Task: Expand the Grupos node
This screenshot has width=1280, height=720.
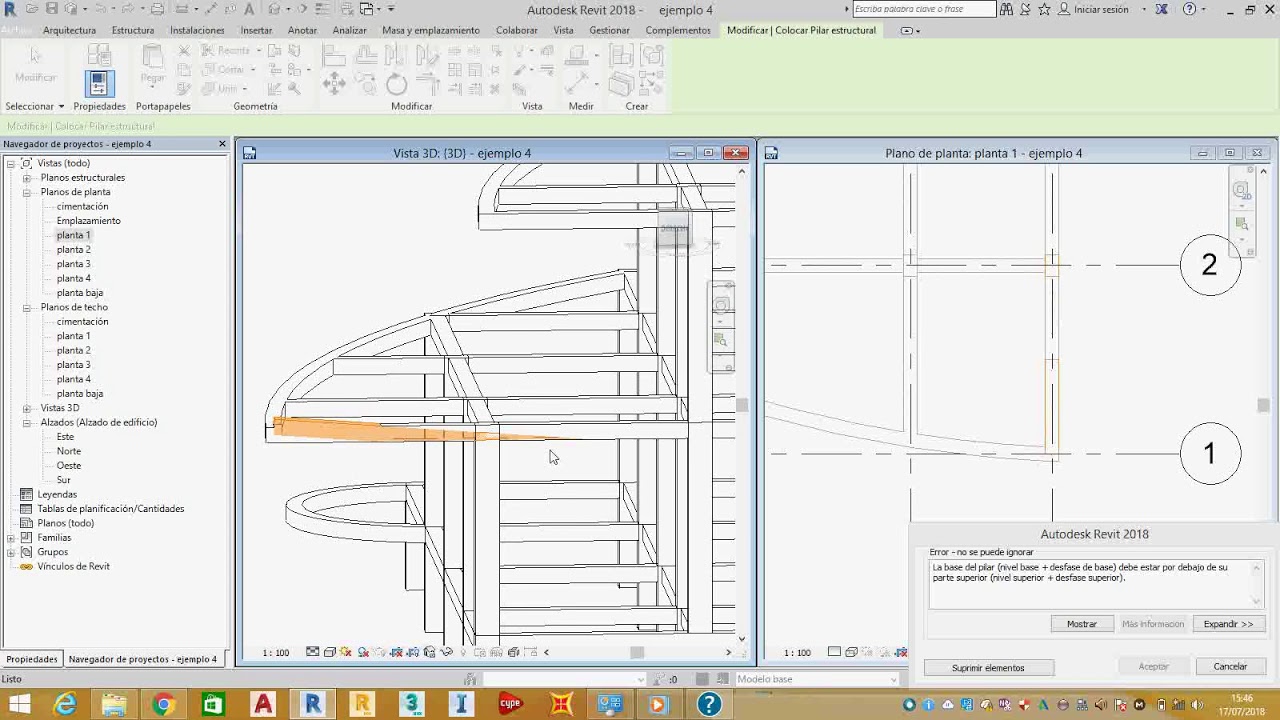Action: click(x=11, y=552)
